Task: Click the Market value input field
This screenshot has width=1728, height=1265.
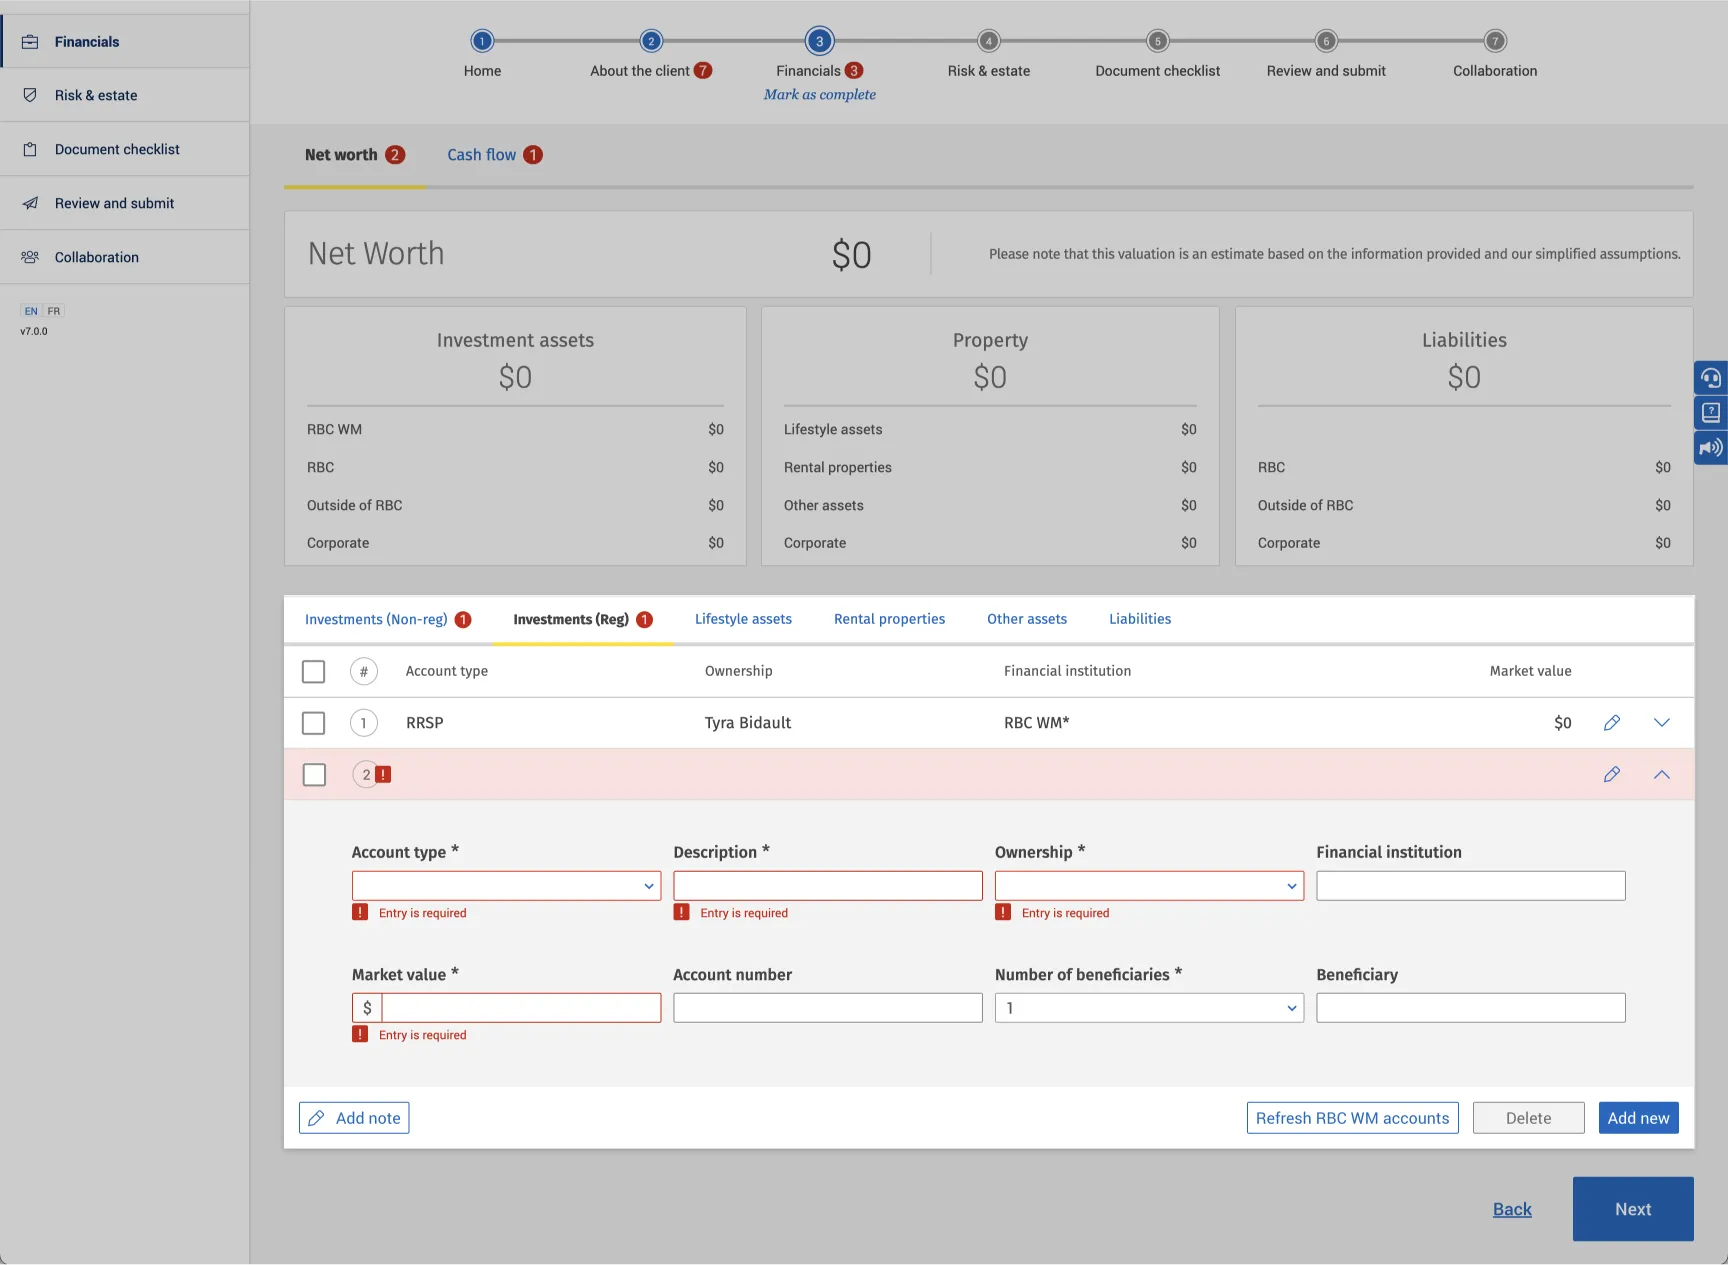Action: coord(520,1008)
